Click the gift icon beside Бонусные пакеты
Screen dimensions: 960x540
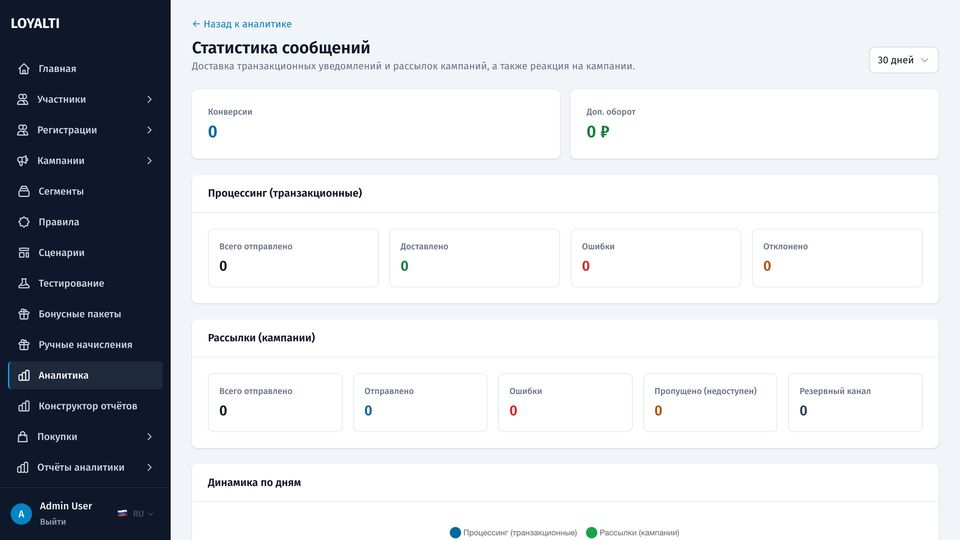click(24, 313)
